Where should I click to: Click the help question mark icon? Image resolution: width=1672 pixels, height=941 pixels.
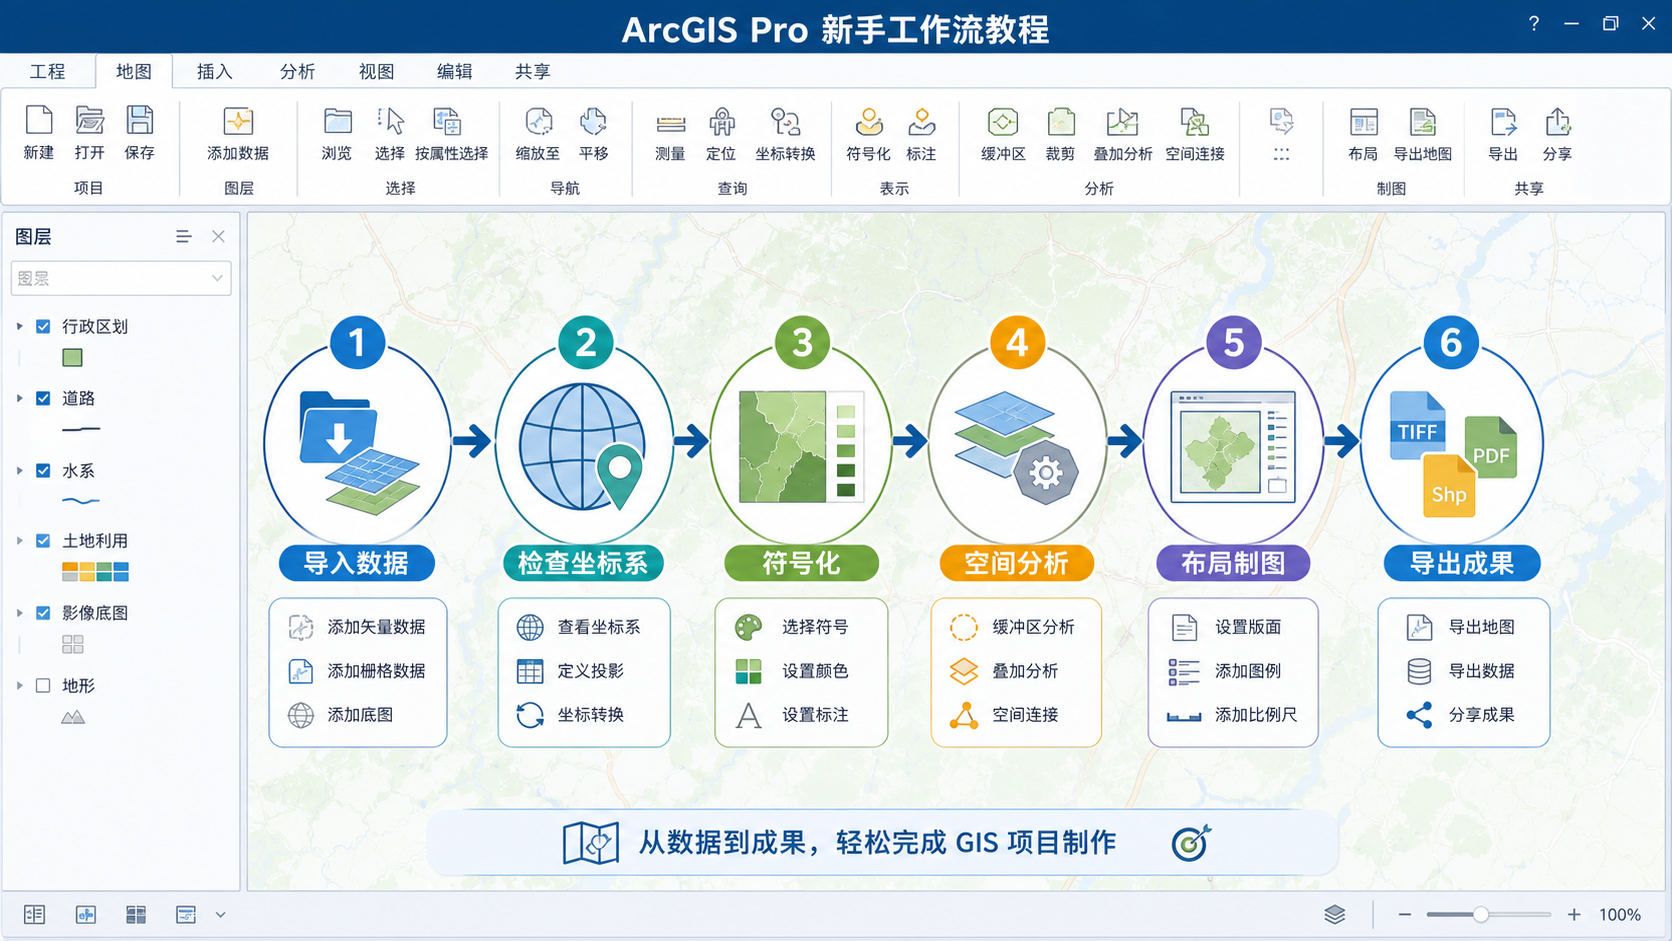[x=1534, y=23]
